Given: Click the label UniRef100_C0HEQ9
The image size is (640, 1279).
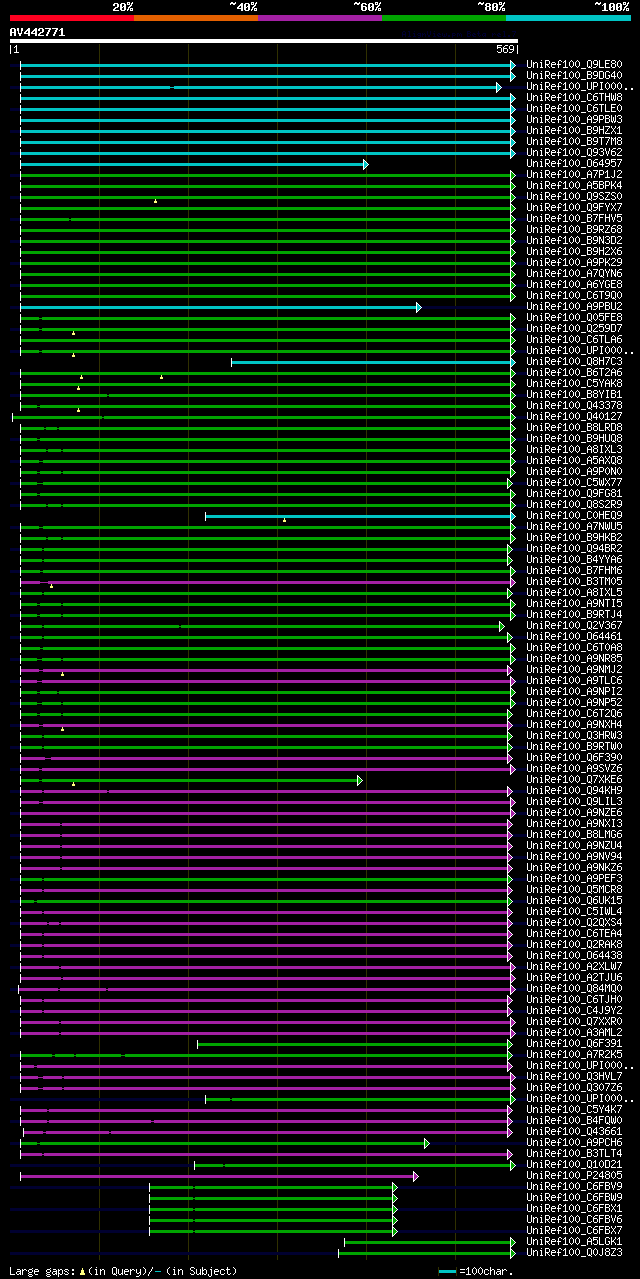Looking at the screenshot, I should tap(574, 516).
